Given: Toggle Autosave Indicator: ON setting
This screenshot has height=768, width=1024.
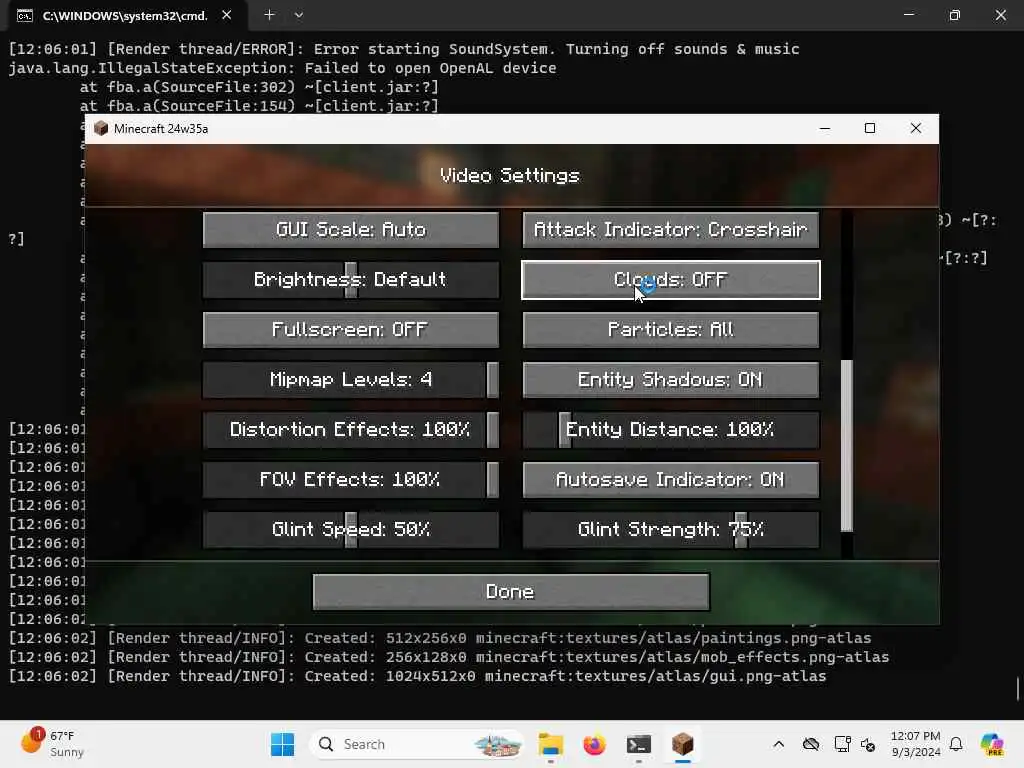Looking at the screenshot, I should [671, 480].
